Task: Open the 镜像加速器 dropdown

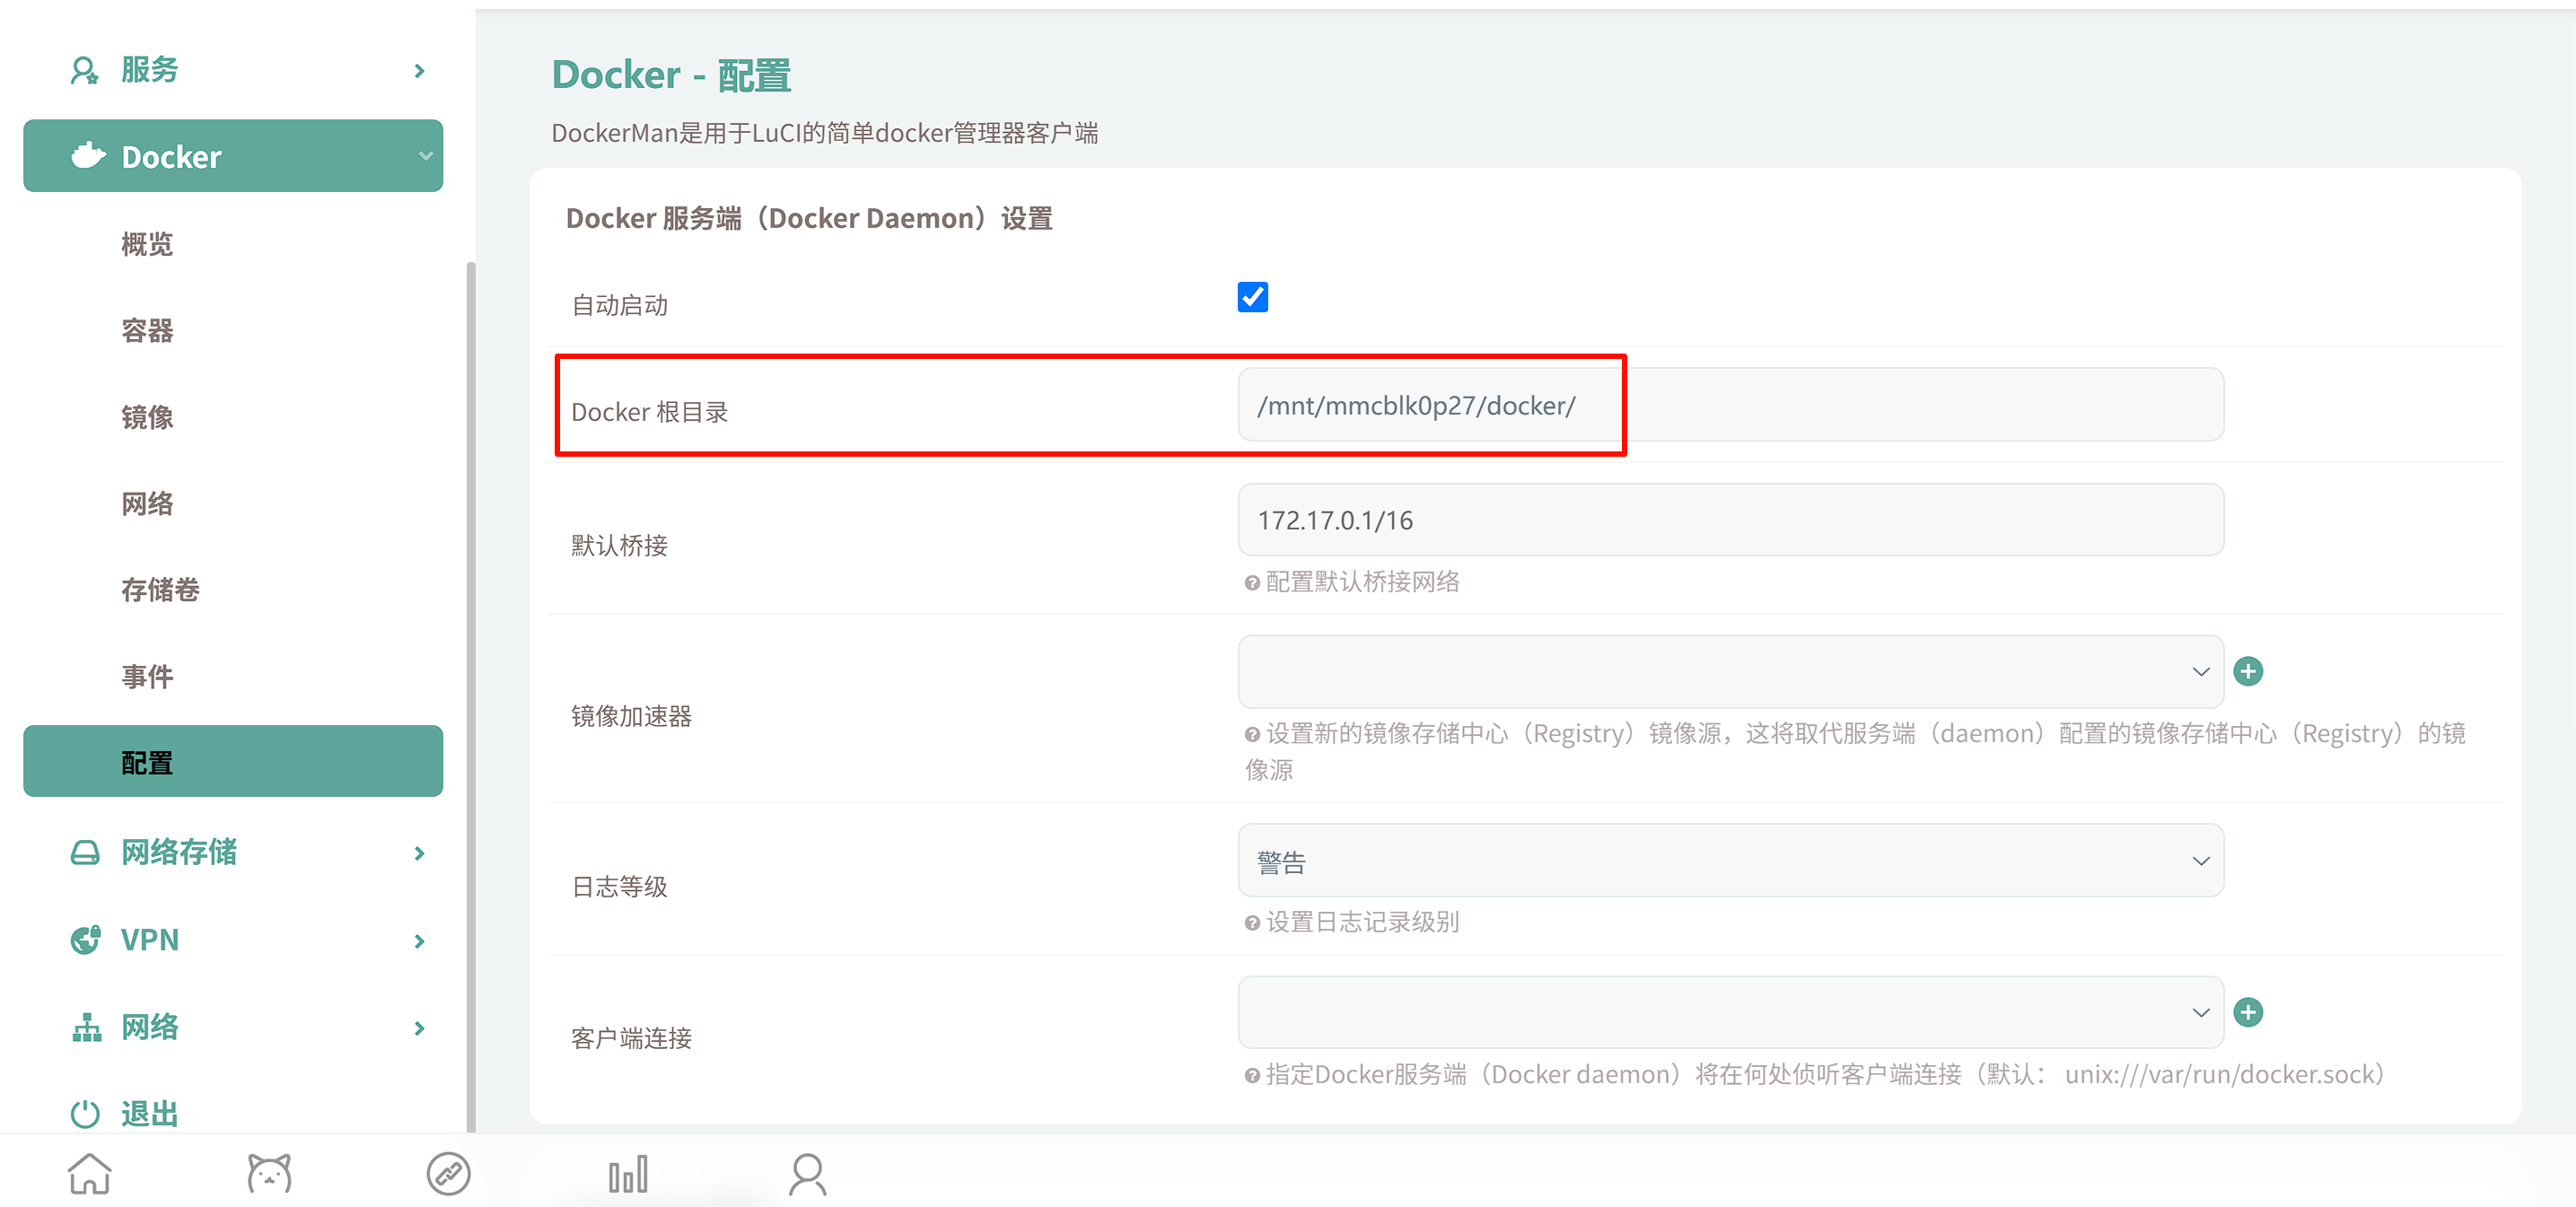Action: [x=1730, y=671]
